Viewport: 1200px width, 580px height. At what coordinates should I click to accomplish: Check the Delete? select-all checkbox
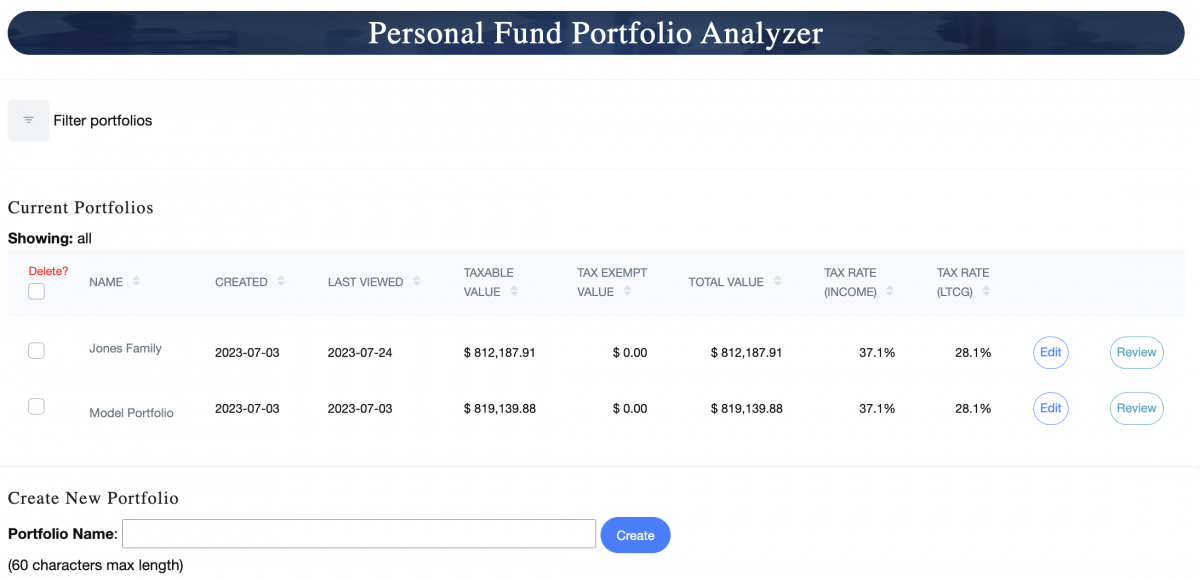pyautogui.click(x=36, y=291)
